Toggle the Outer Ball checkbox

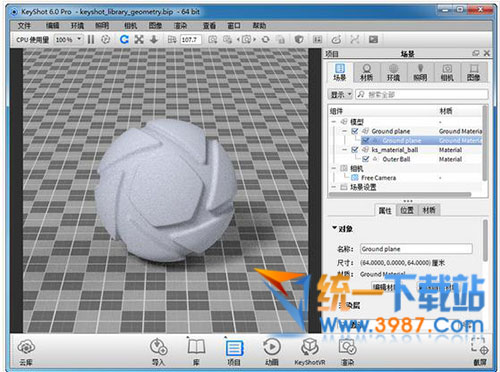tap(365, 159)
